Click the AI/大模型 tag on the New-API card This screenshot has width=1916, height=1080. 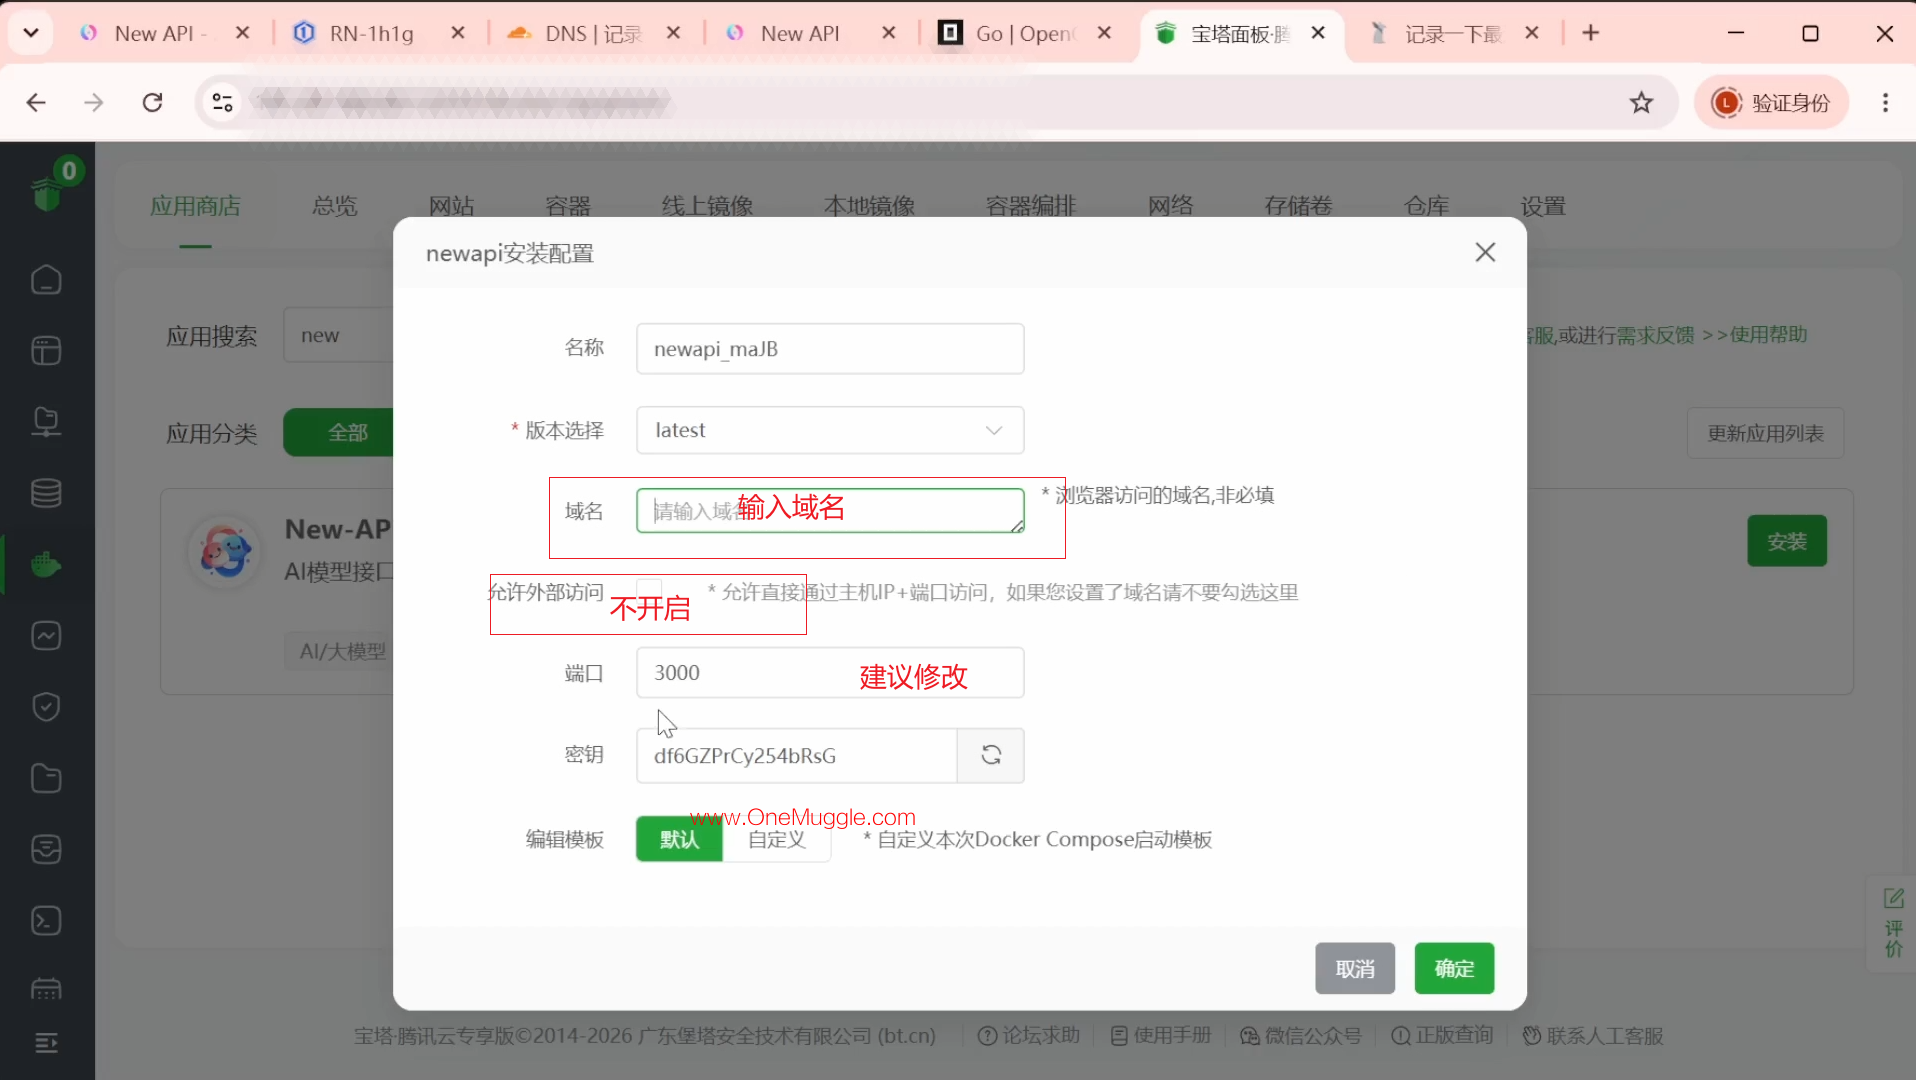coord(342,651)
